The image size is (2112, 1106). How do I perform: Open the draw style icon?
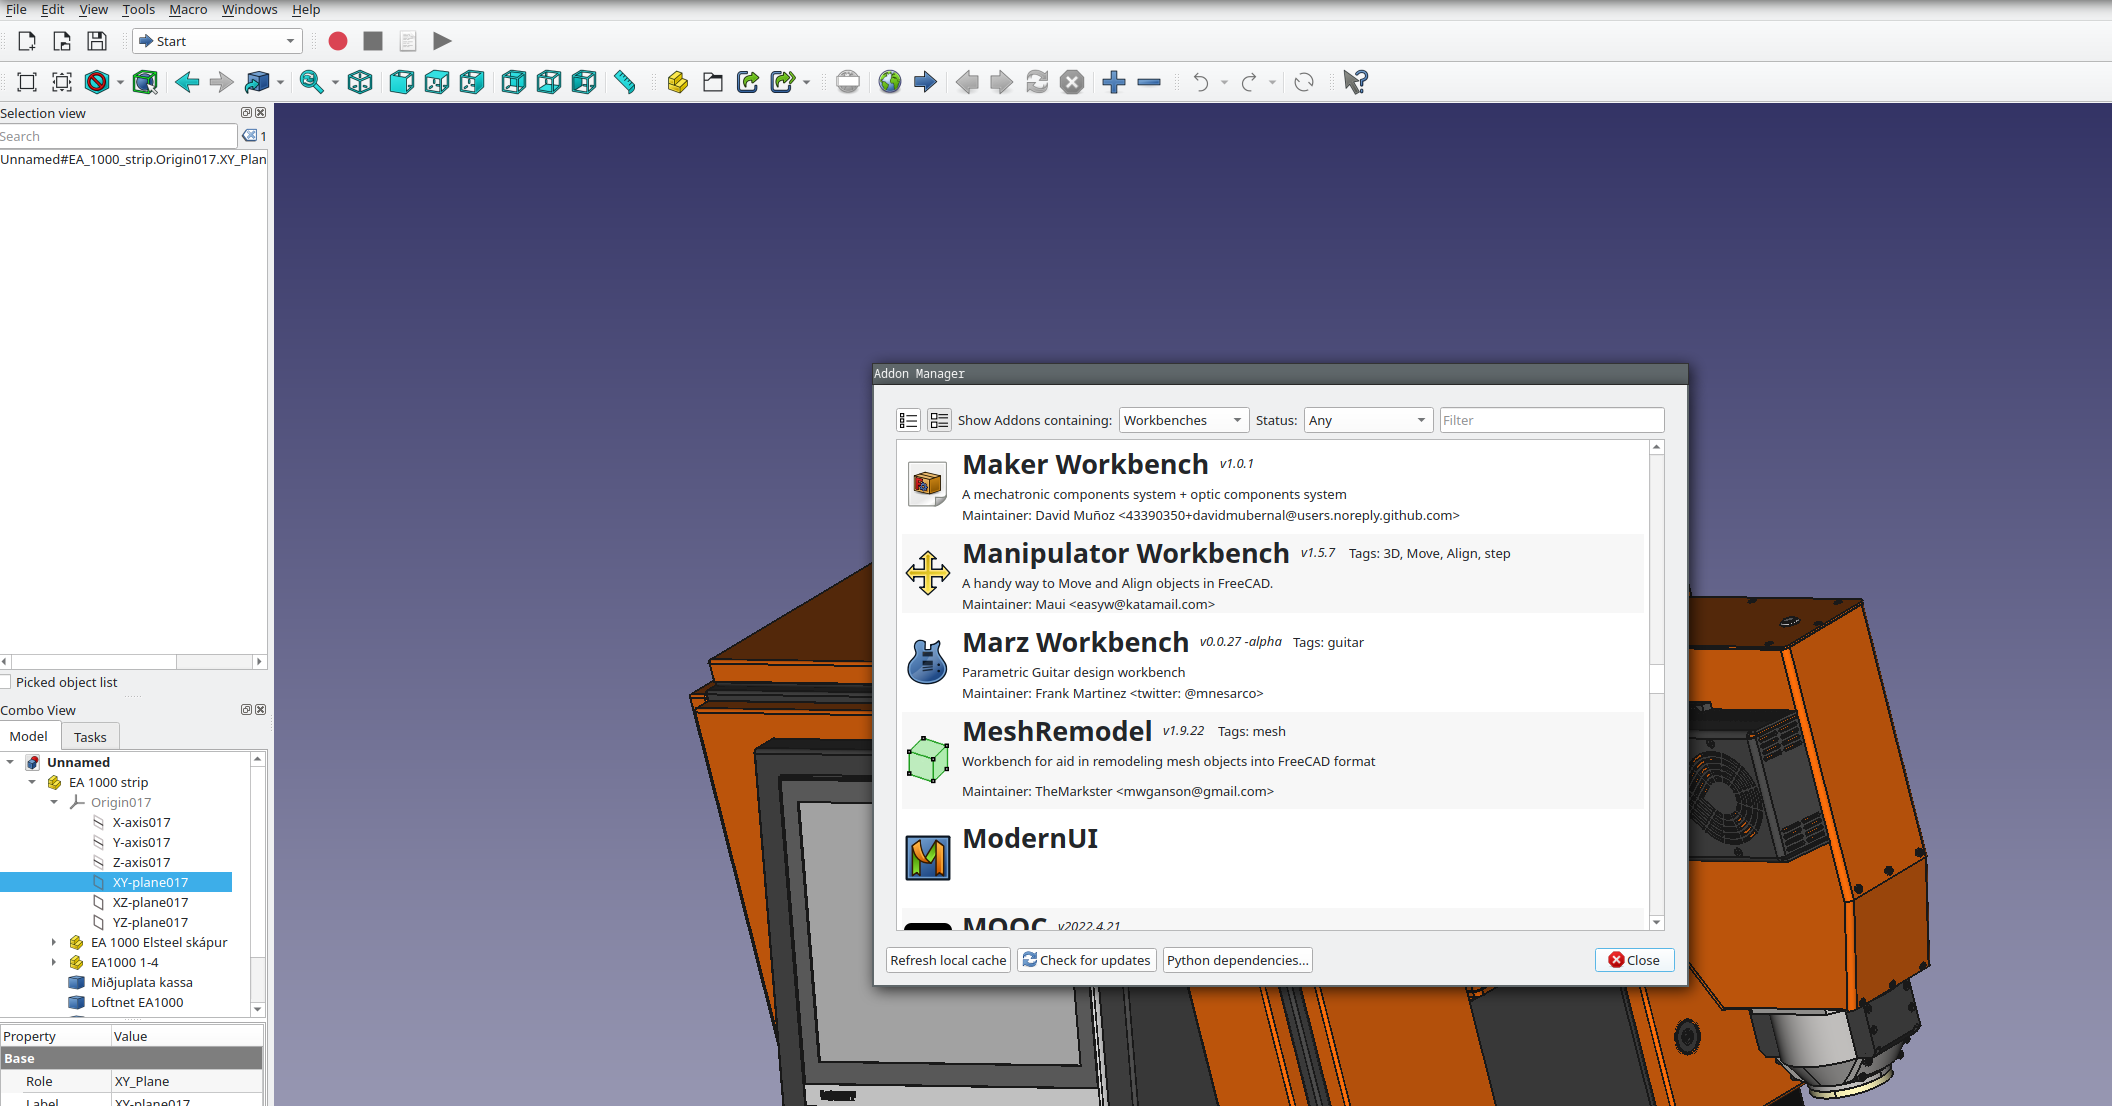tap(95, 82)
